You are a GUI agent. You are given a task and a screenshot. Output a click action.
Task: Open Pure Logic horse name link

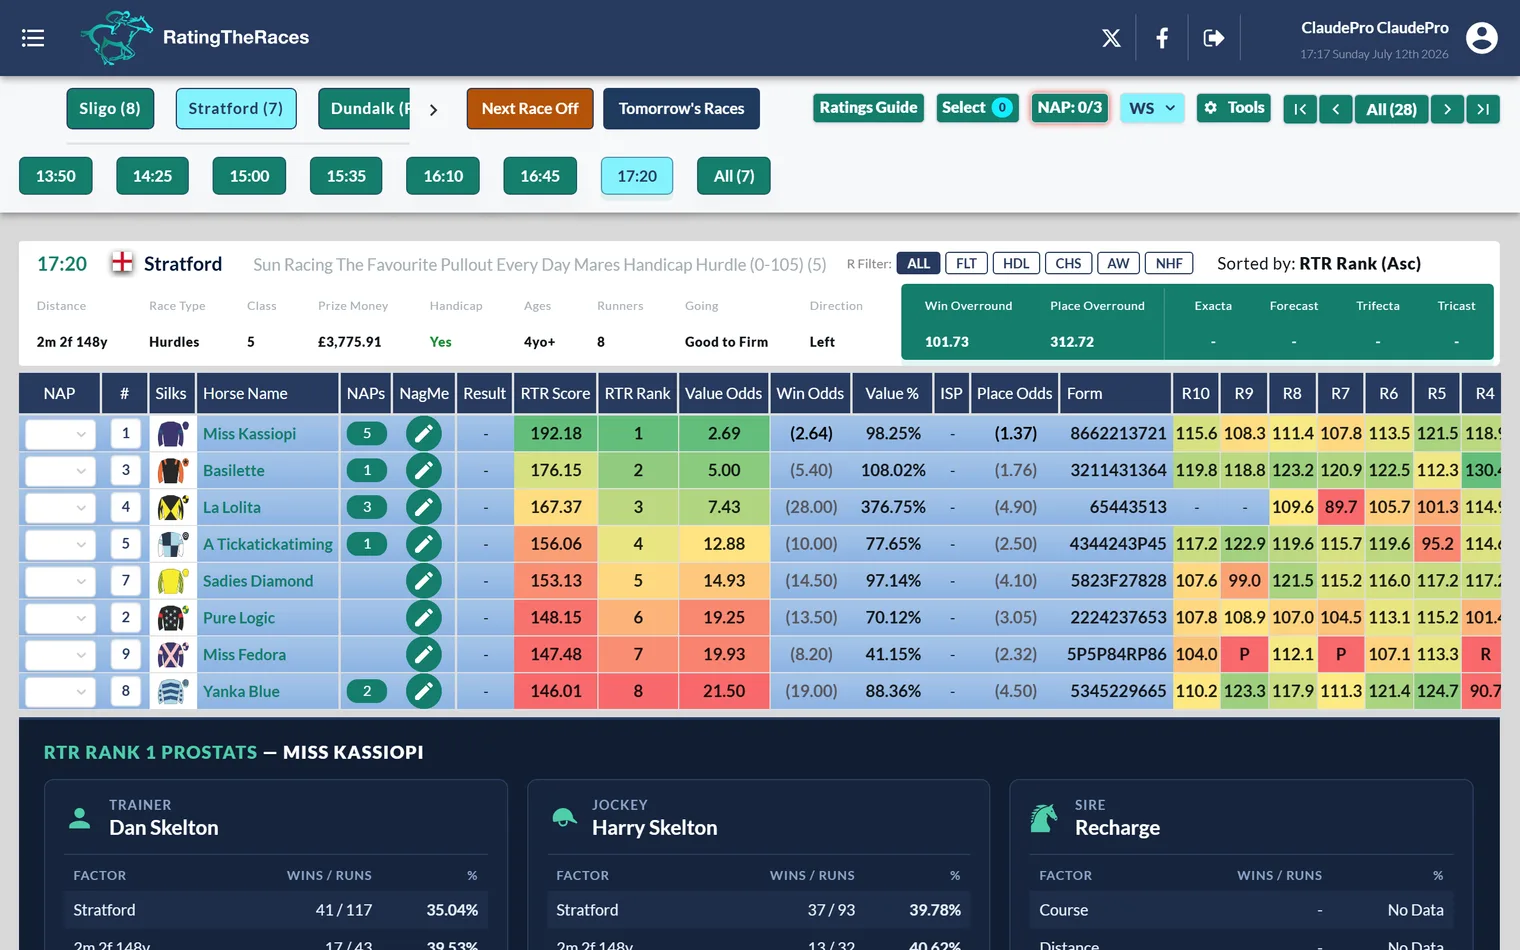[239, 617]
